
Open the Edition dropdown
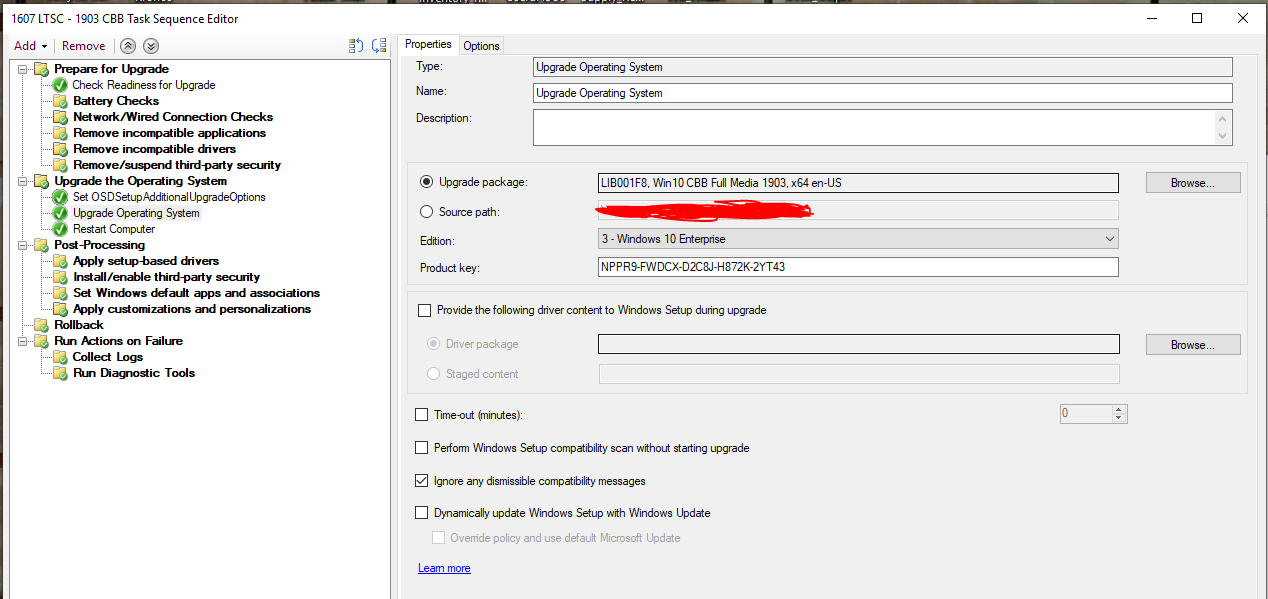(857, 239)
